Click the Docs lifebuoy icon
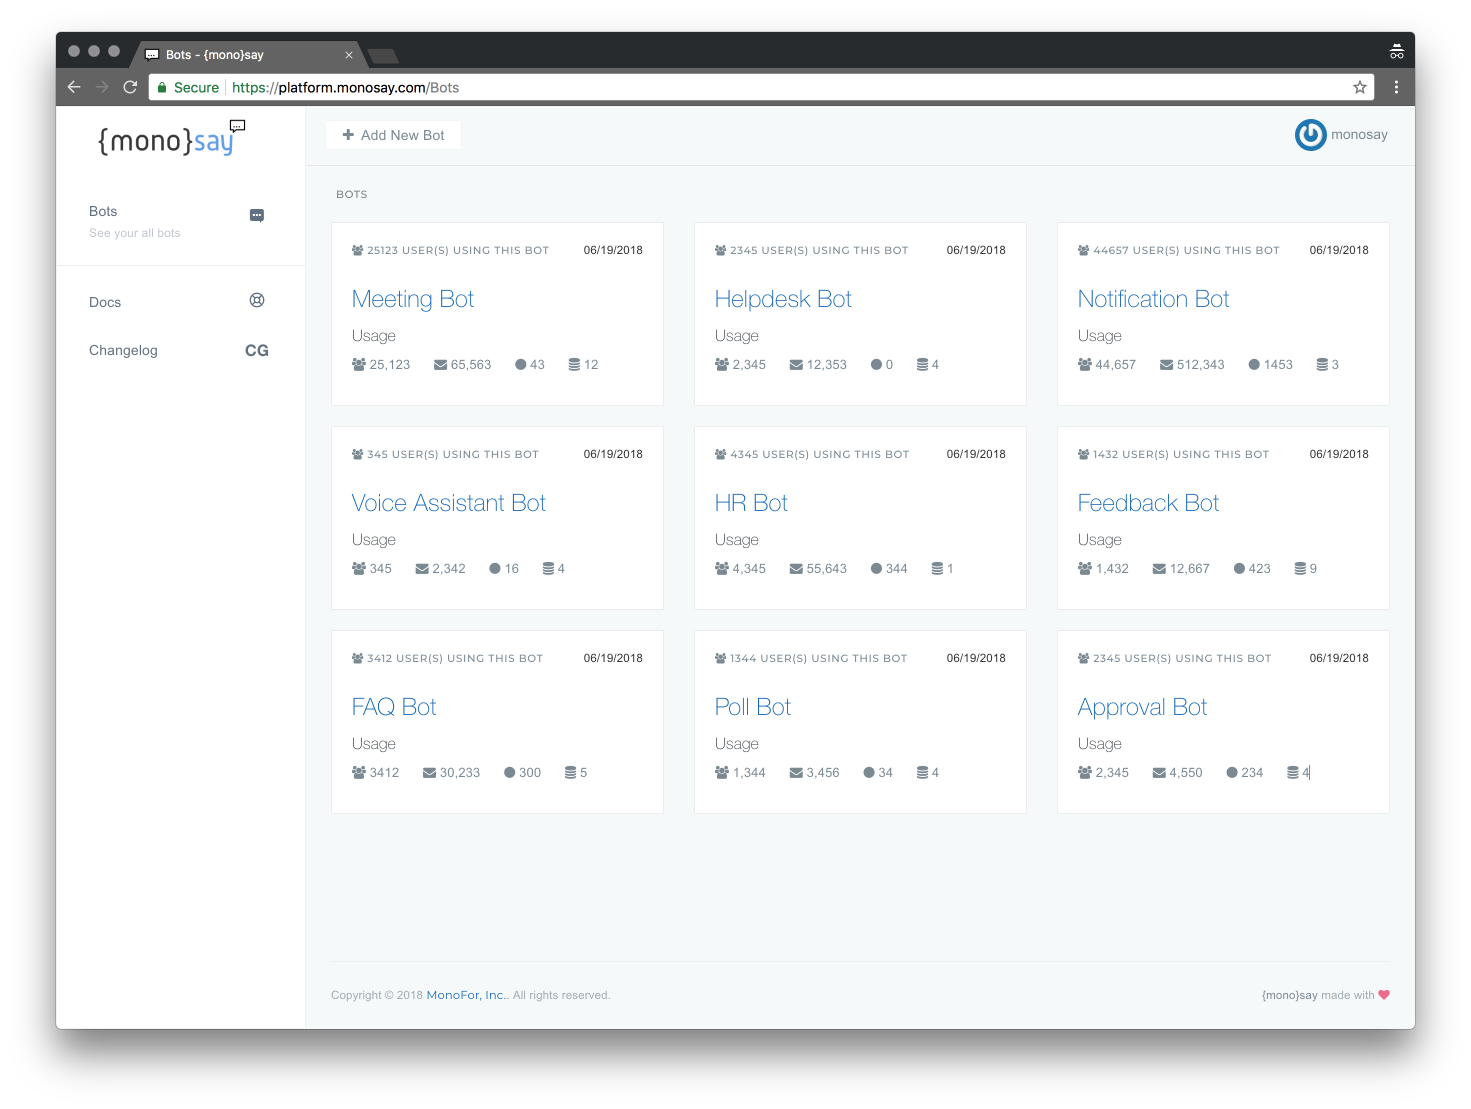Viewport: 1471px width, 1109px height. point(257,300)
